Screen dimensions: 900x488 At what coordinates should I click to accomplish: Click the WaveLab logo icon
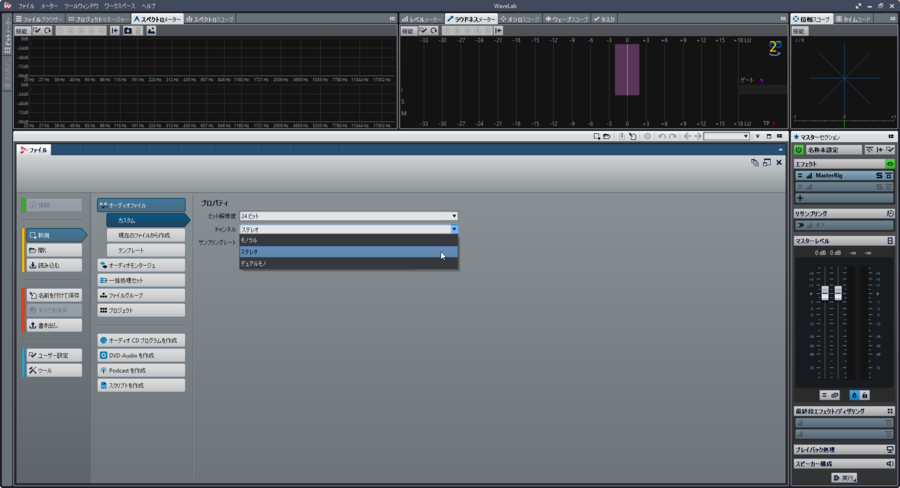click(7, 5)
